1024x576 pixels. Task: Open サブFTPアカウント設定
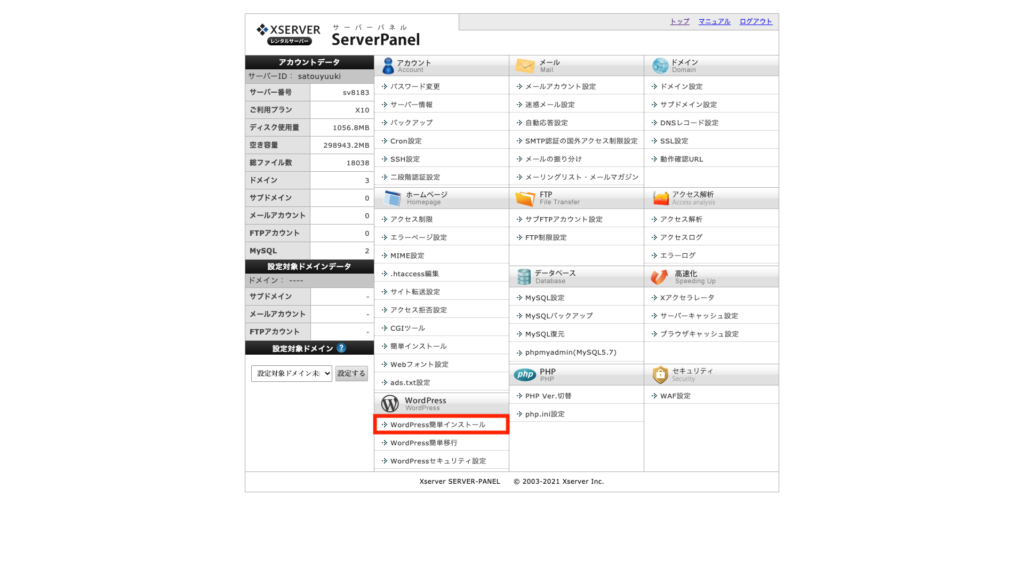tap(564, 219)
